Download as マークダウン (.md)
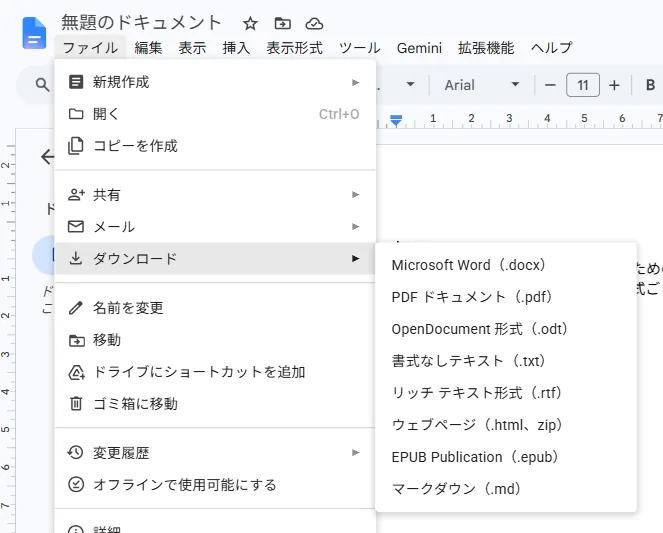Viewport: 663px width, 533px height. coord(506,489)
